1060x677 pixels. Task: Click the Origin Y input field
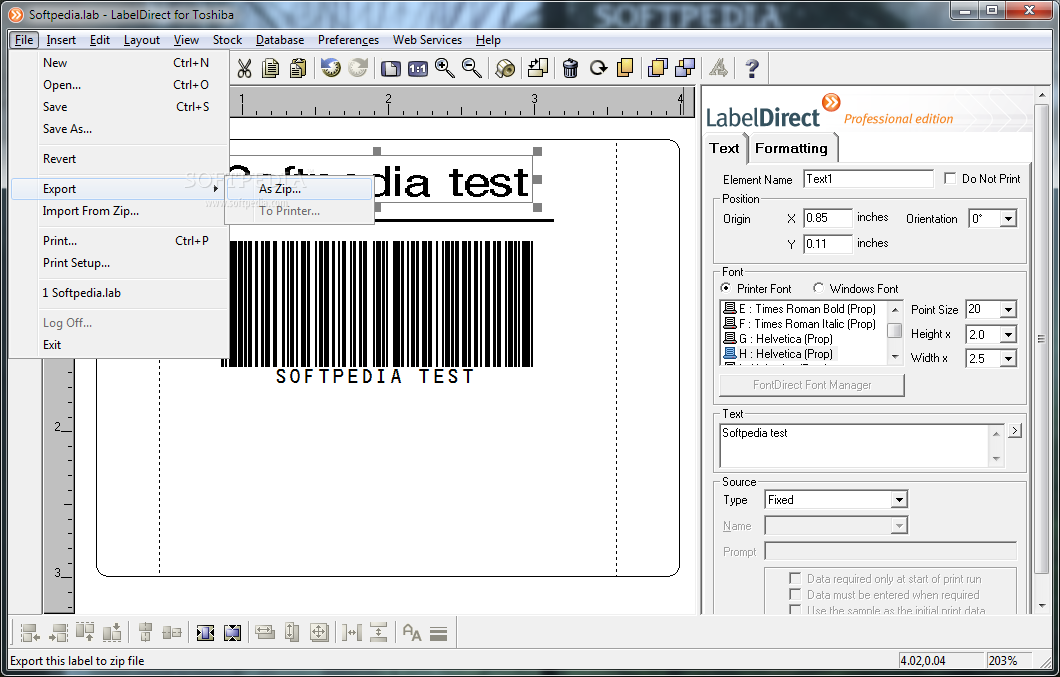(x=827, y=243)
